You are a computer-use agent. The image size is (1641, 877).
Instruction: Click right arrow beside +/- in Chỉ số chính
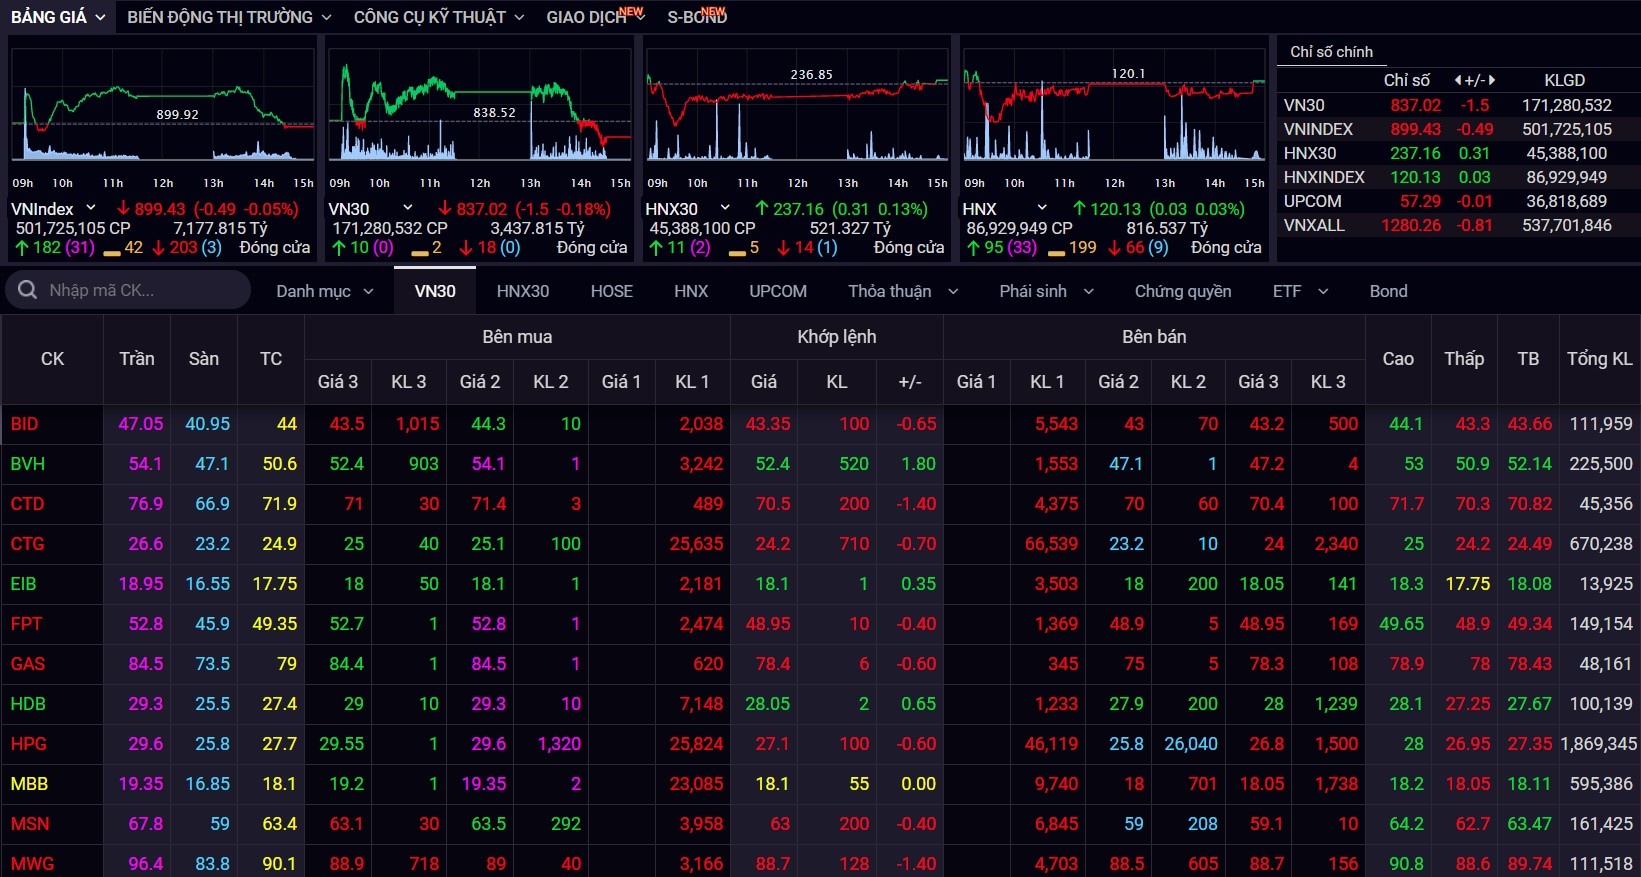tap(1492, 80)
